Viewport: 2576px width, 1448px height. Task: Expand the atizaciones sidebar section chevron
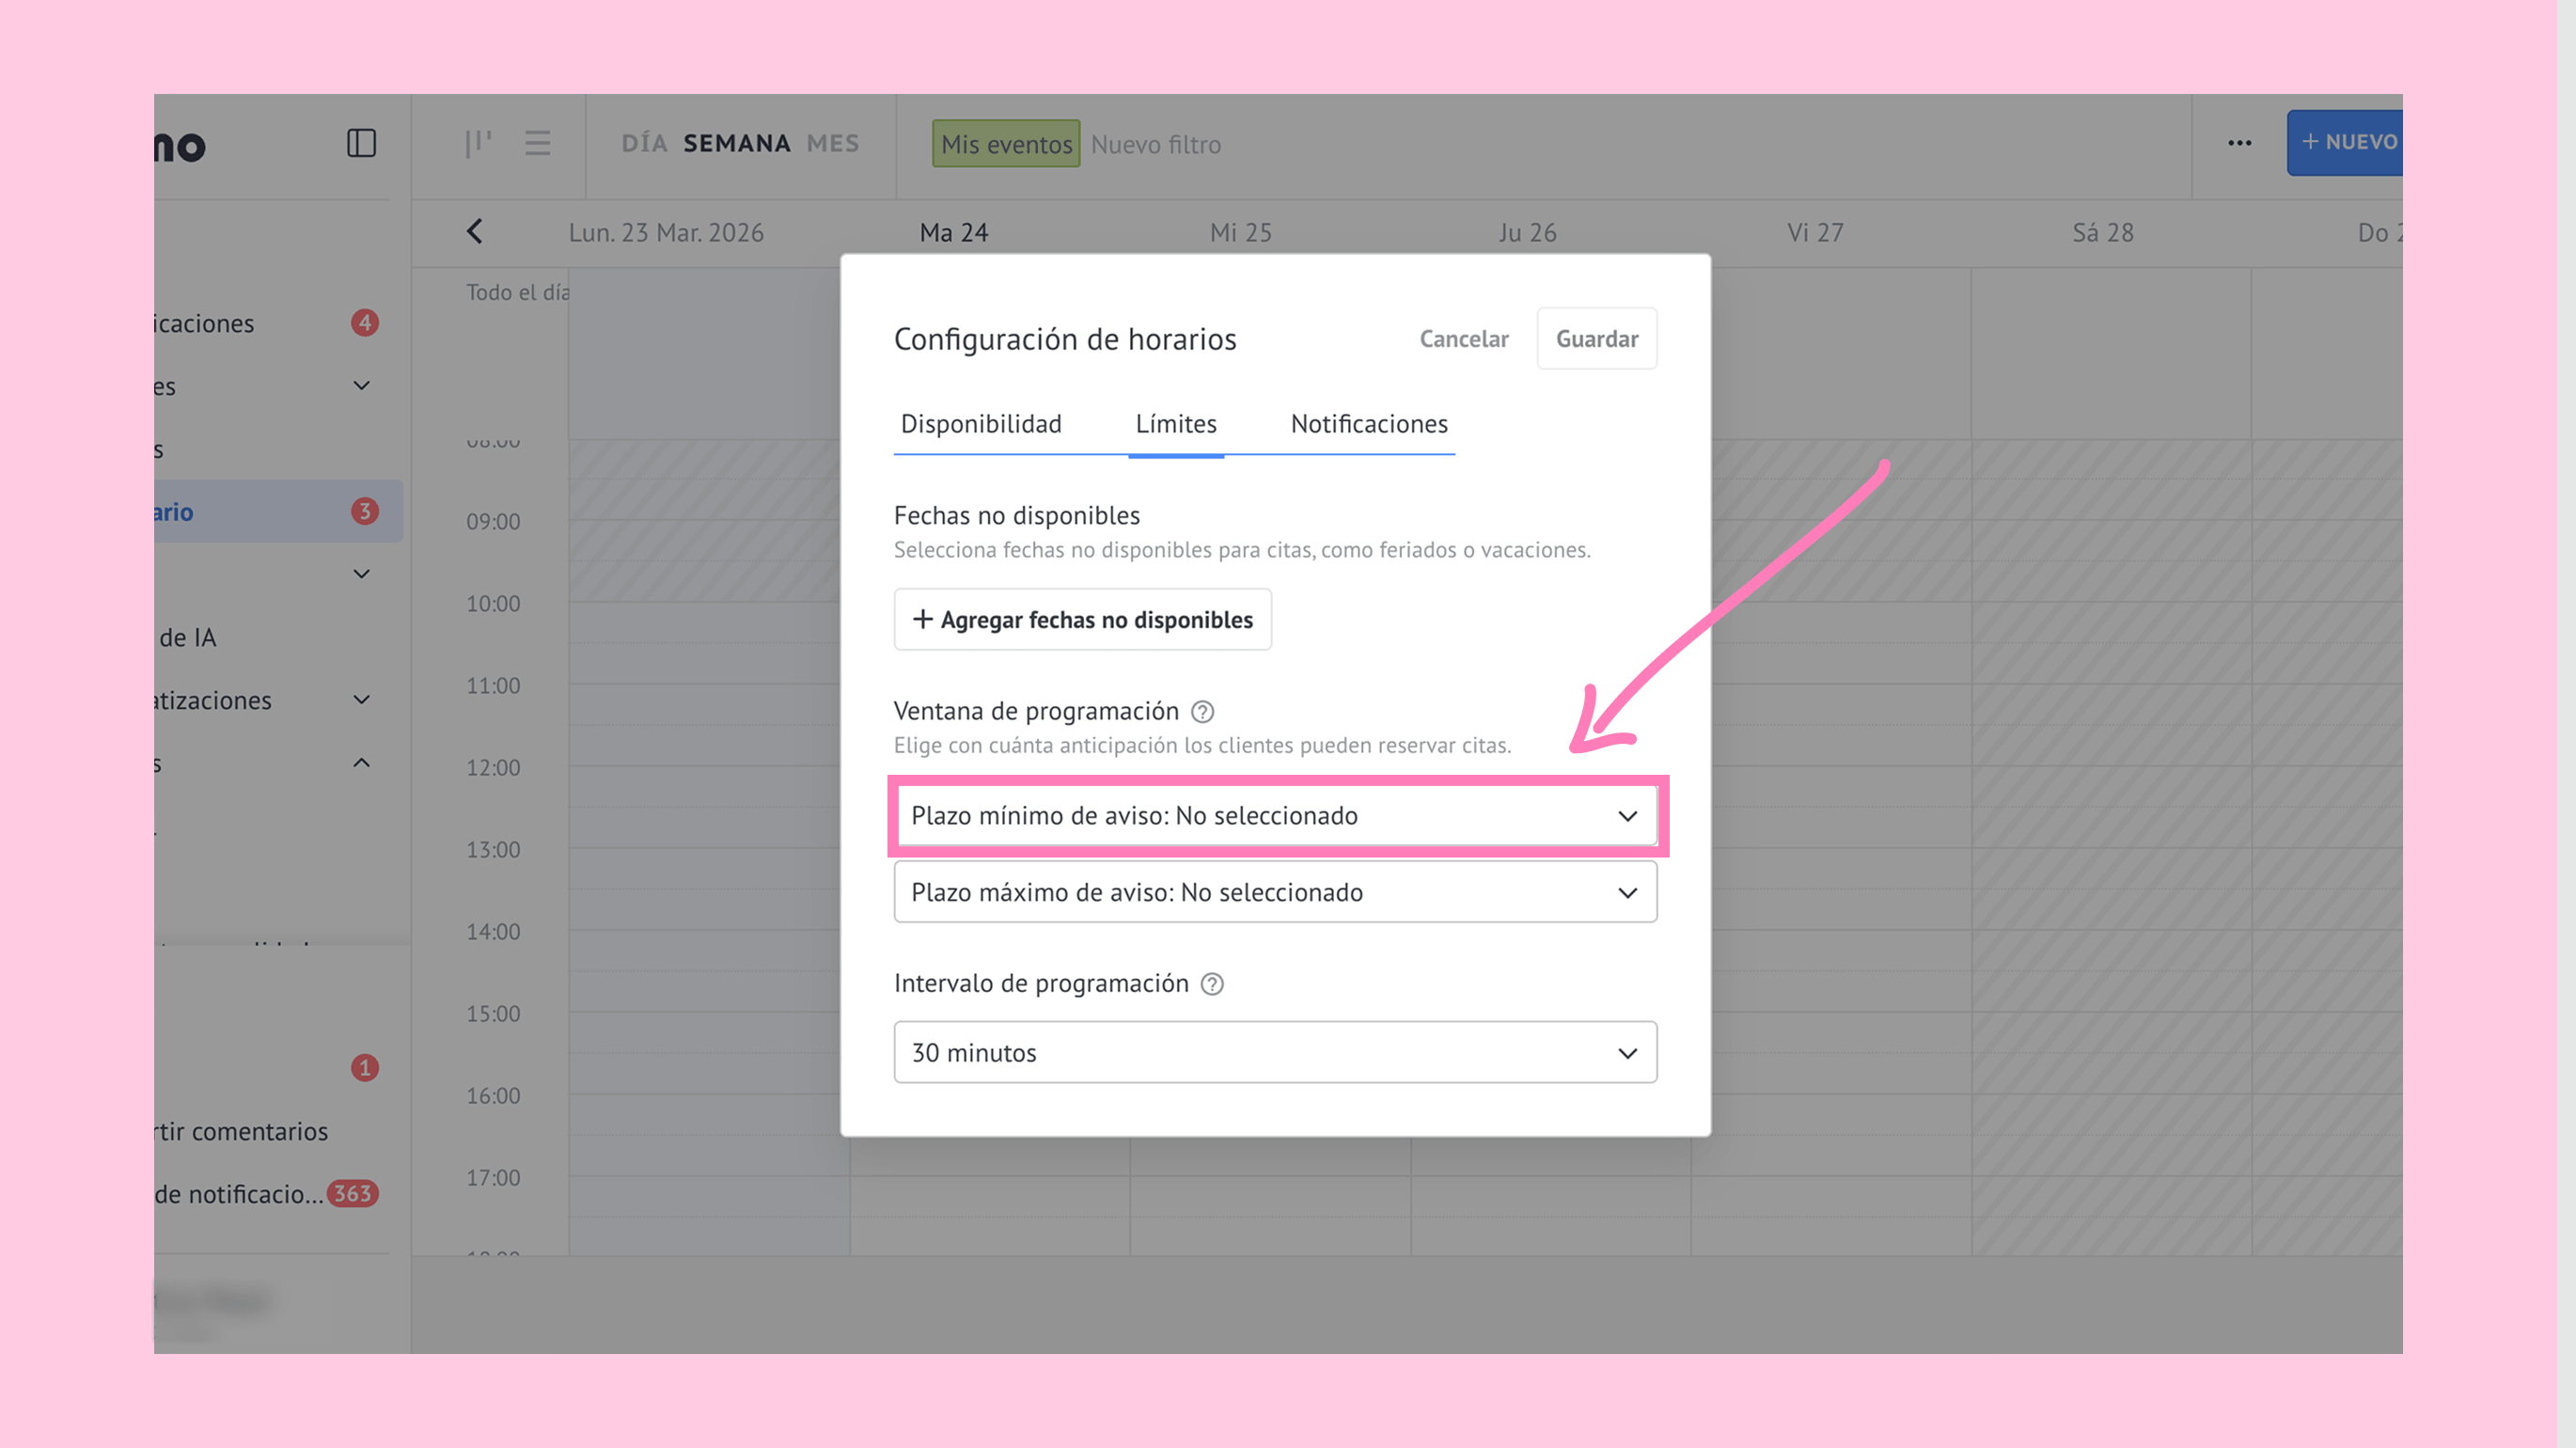[x=362, y=700]
